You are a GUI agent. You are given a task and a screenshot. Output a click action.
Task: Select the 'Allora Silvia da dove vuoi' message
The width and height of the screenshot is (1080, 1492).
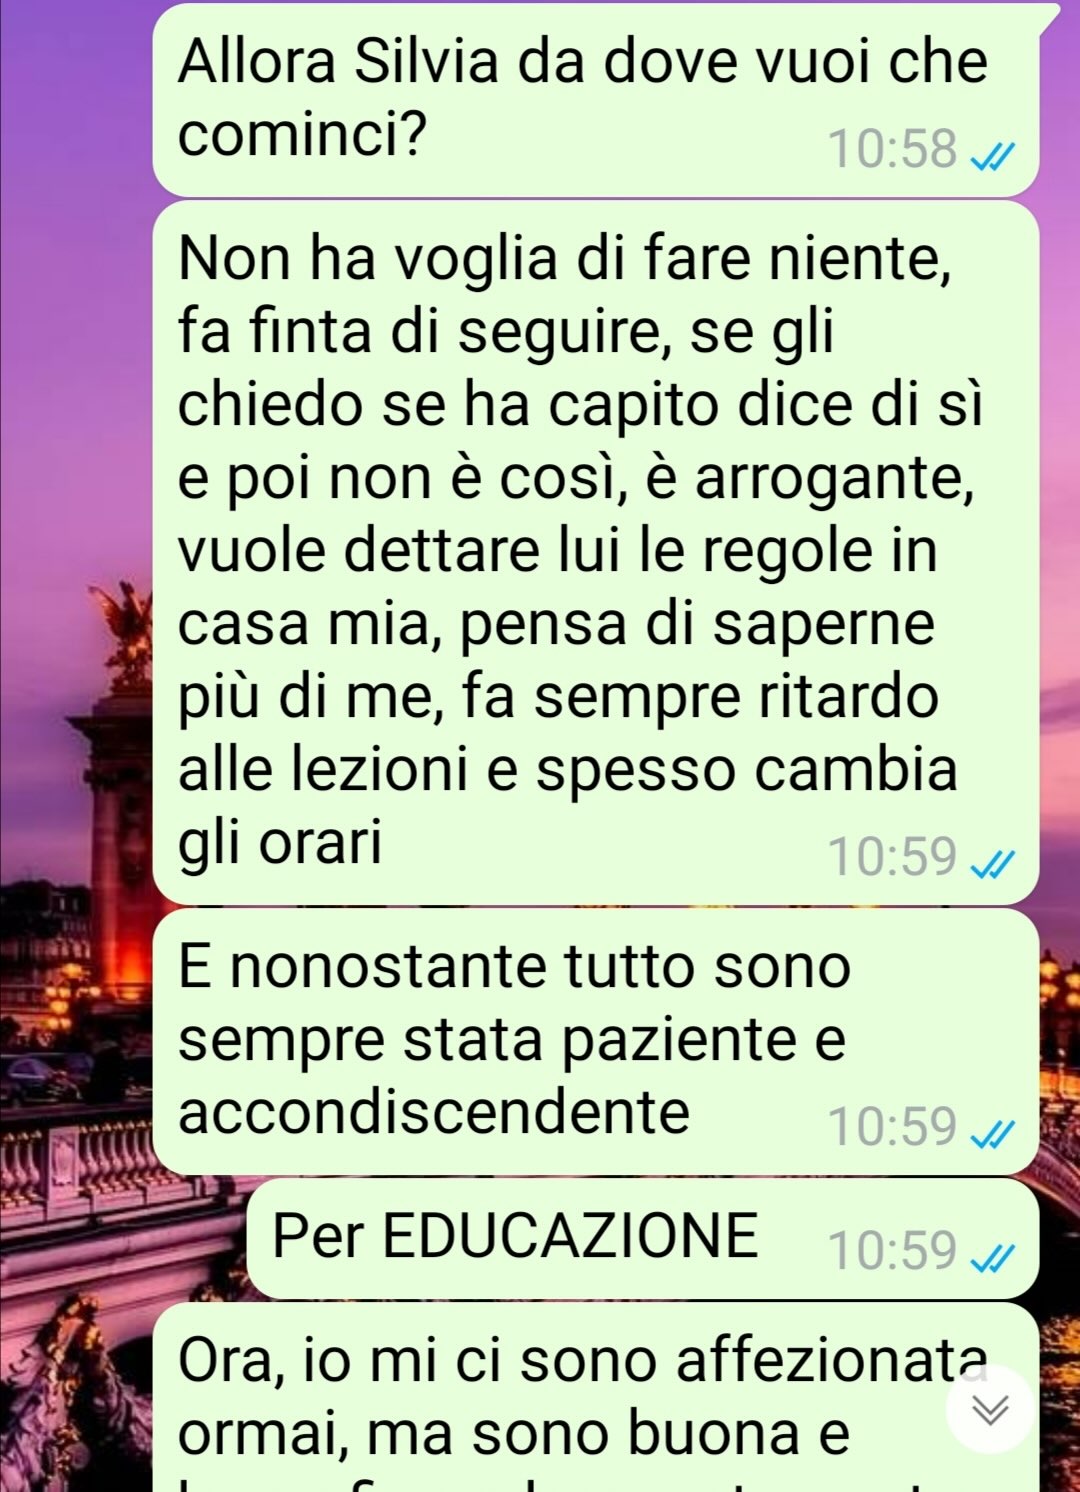tap(597, 100)
